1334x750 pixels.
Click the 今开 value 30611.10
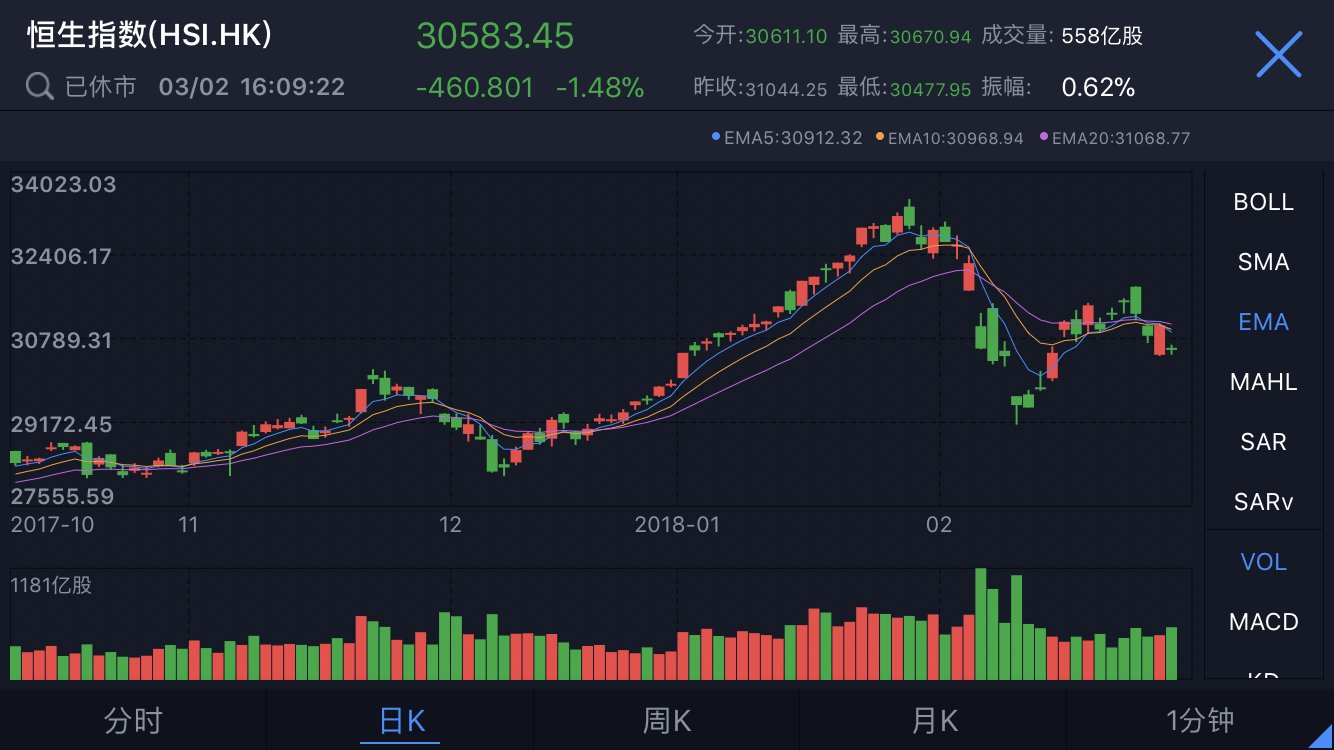(x=787, y=37)
